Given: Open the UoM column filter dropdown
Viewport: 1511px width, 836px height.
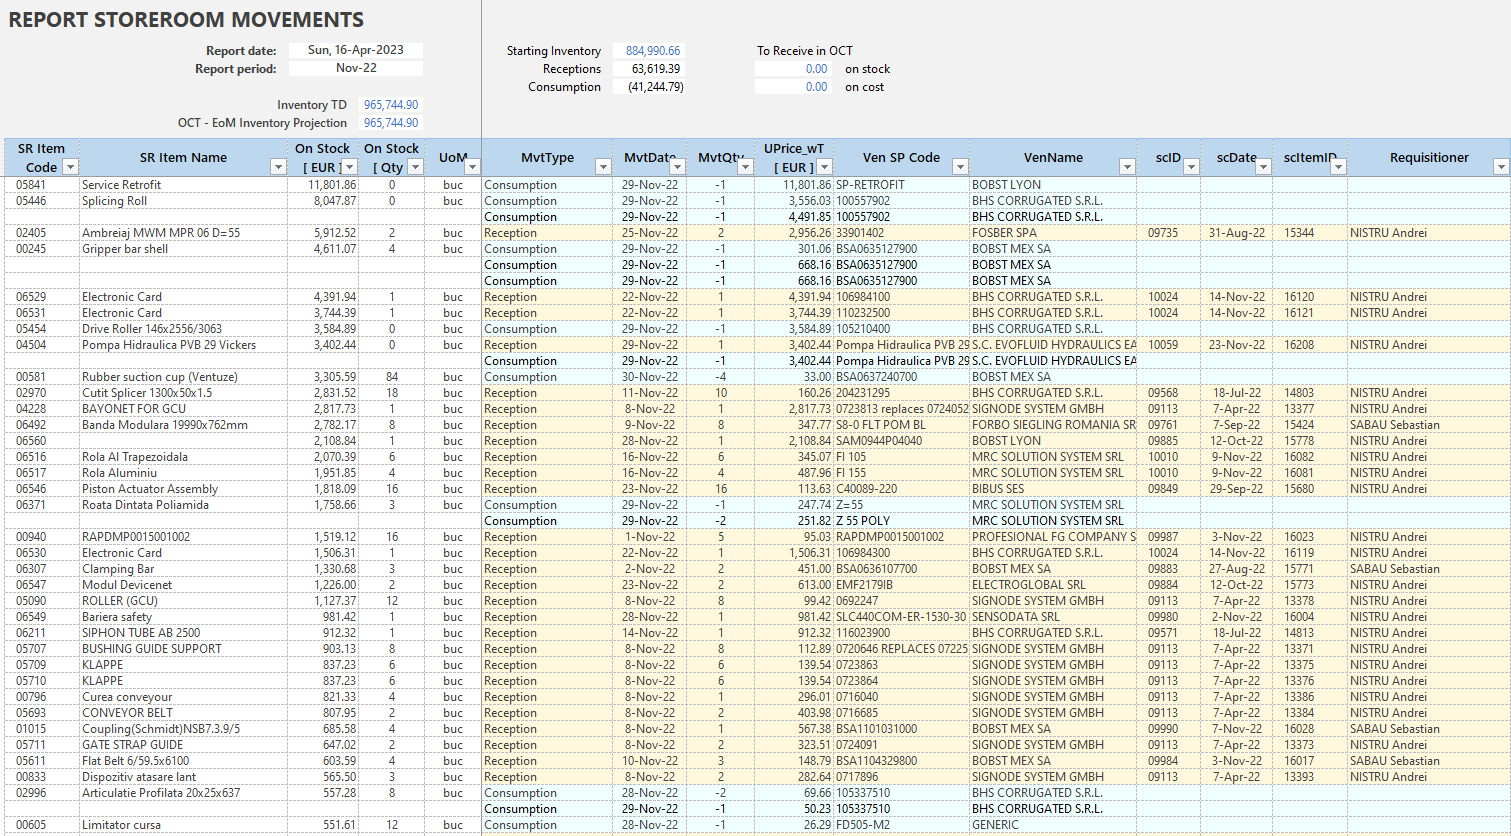Looking at the screenshot, I should coord(473,167).
